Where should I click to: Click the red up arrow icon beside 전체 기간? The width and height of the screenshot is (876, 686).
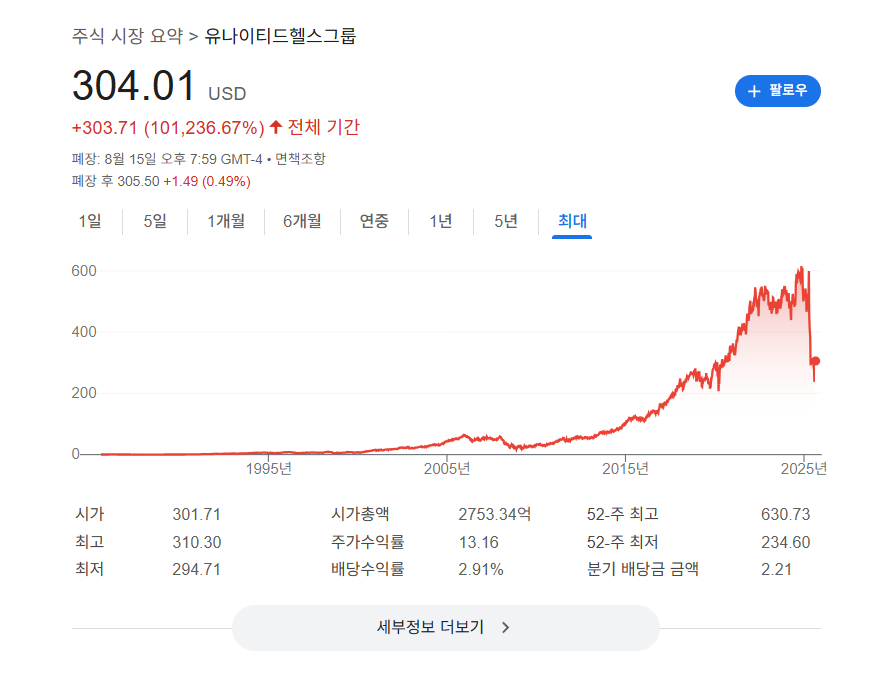coord(275,127)
